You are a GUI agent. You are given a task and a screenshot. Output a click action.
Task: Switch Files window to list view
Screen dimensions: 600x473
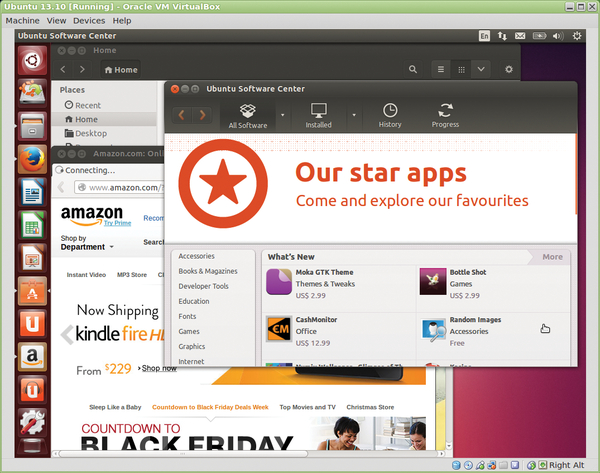441,70
